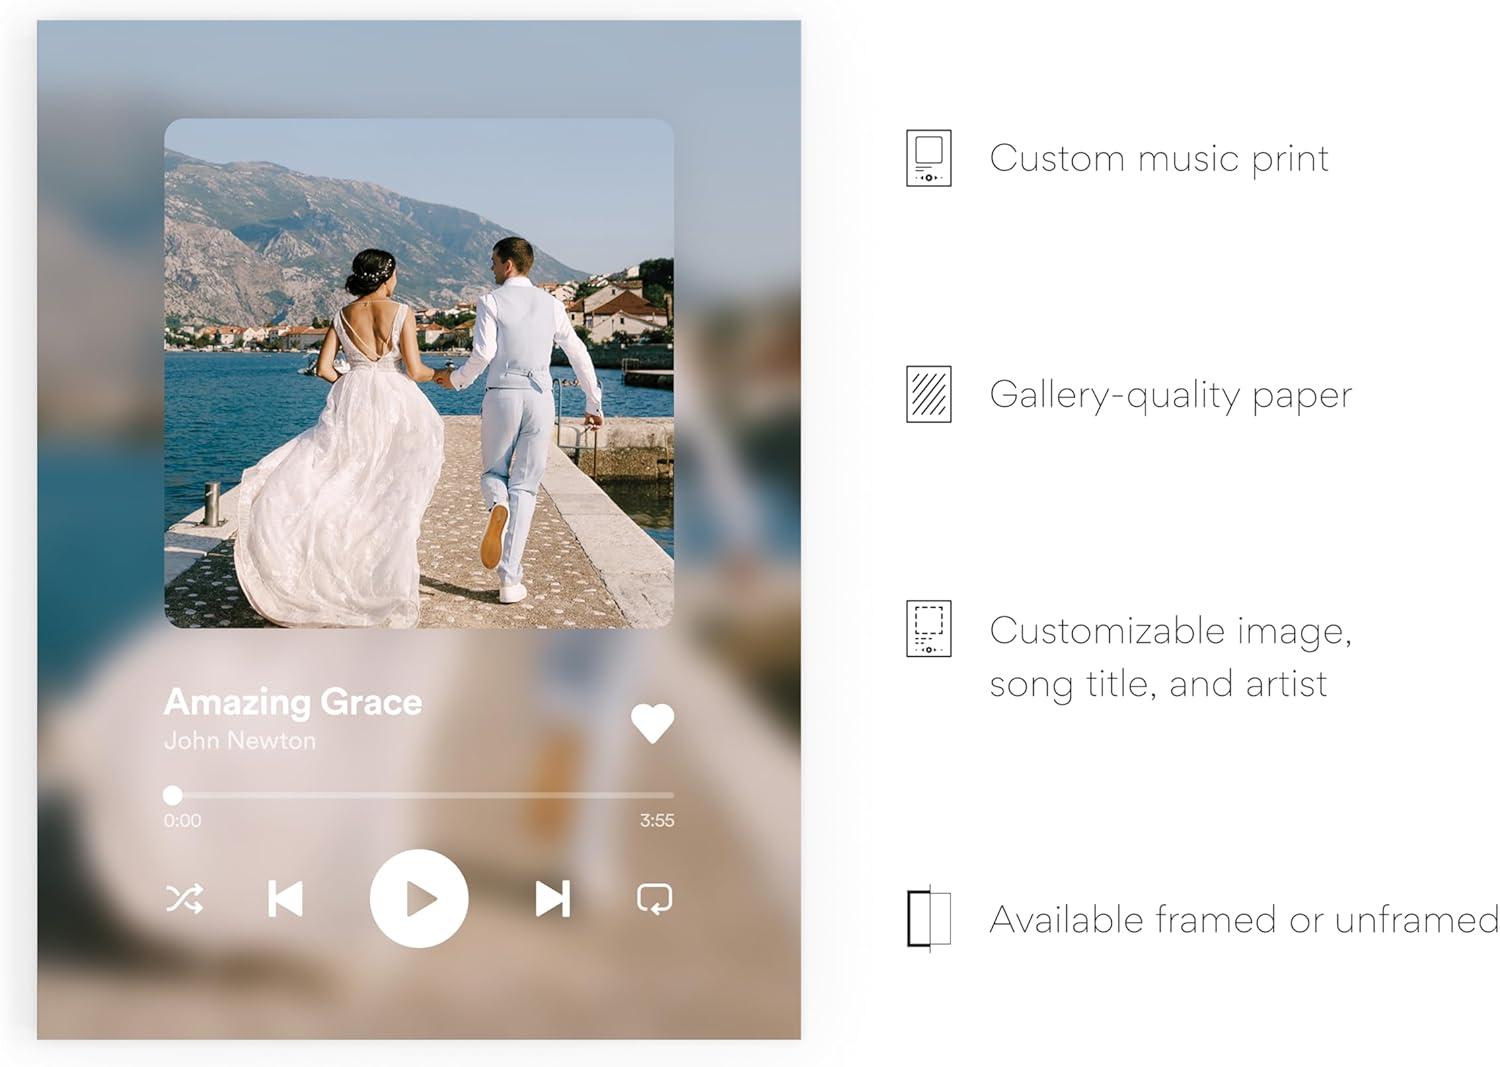Image resolution: width=1500 pixels, height=1067 pixels.
Task: Click the "Custom music print" text
Action: click(x=1159, y=159)
